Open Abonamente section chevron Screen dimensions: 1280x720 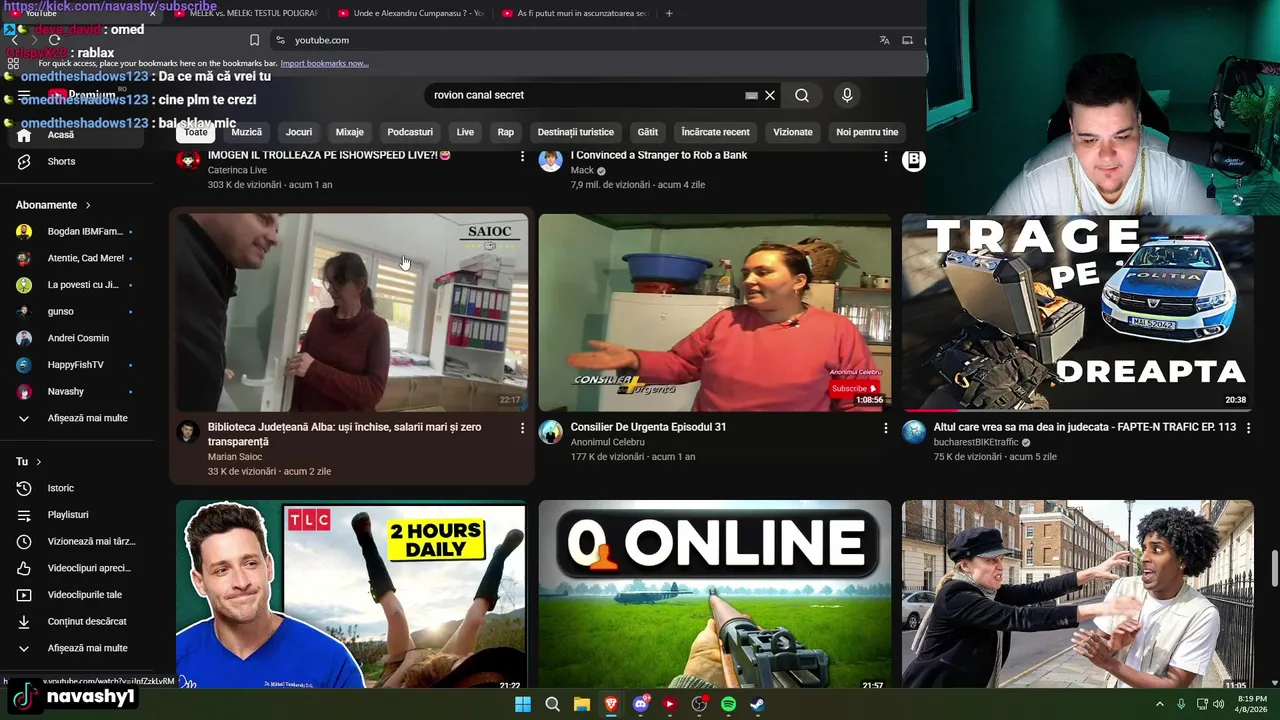click(x=88, y=205)
